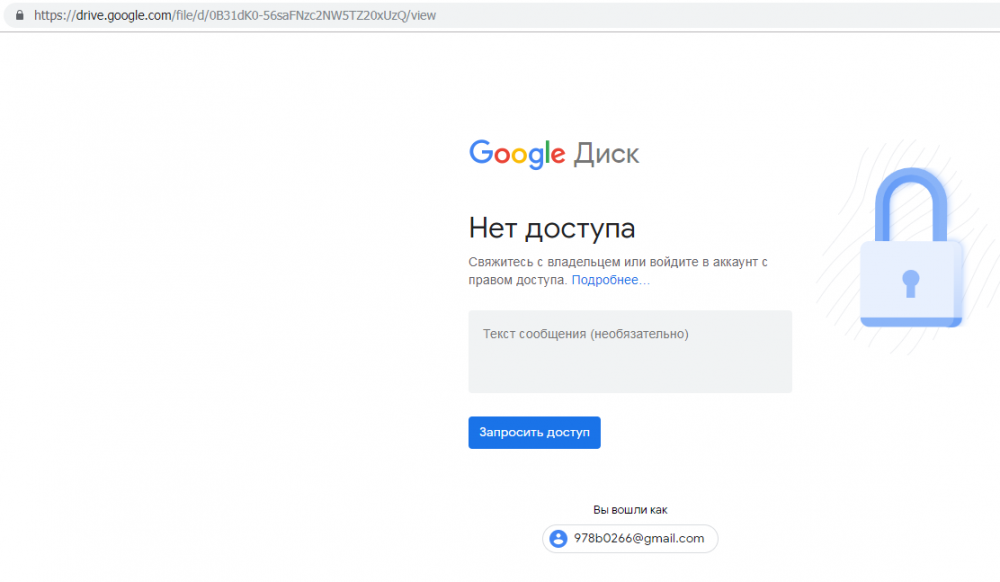Screen dimensions: 1000x582
Task: Select the Google Drive URL in address bar
Action: [x=235, y=15]
